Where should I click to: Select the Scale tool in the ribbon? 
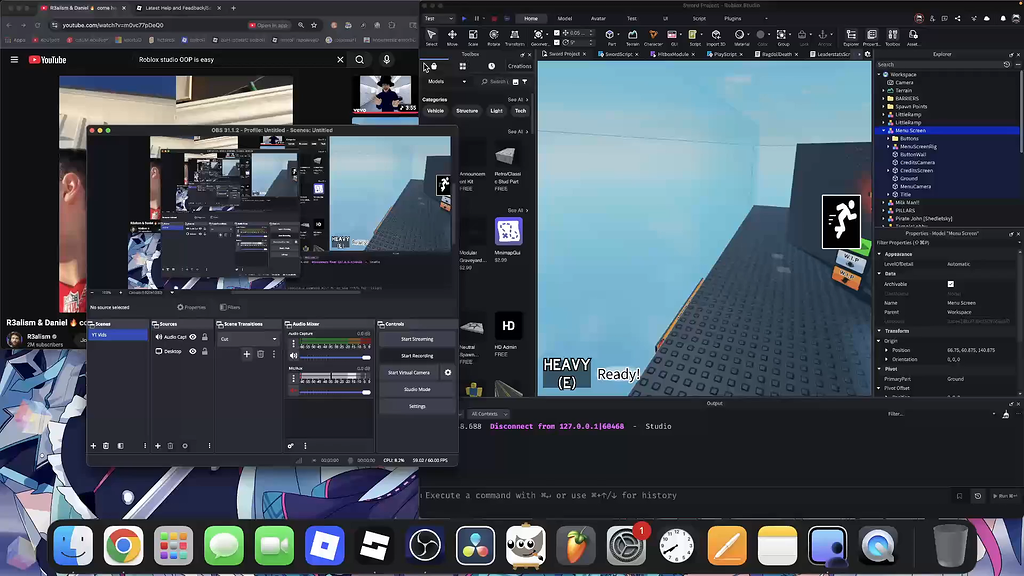point(473,35)
